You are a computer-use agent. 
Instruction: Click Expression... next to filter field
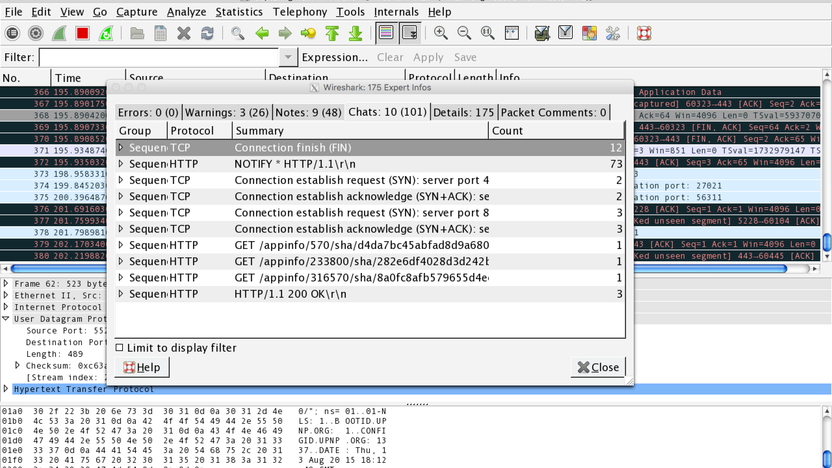click(334, 57)
